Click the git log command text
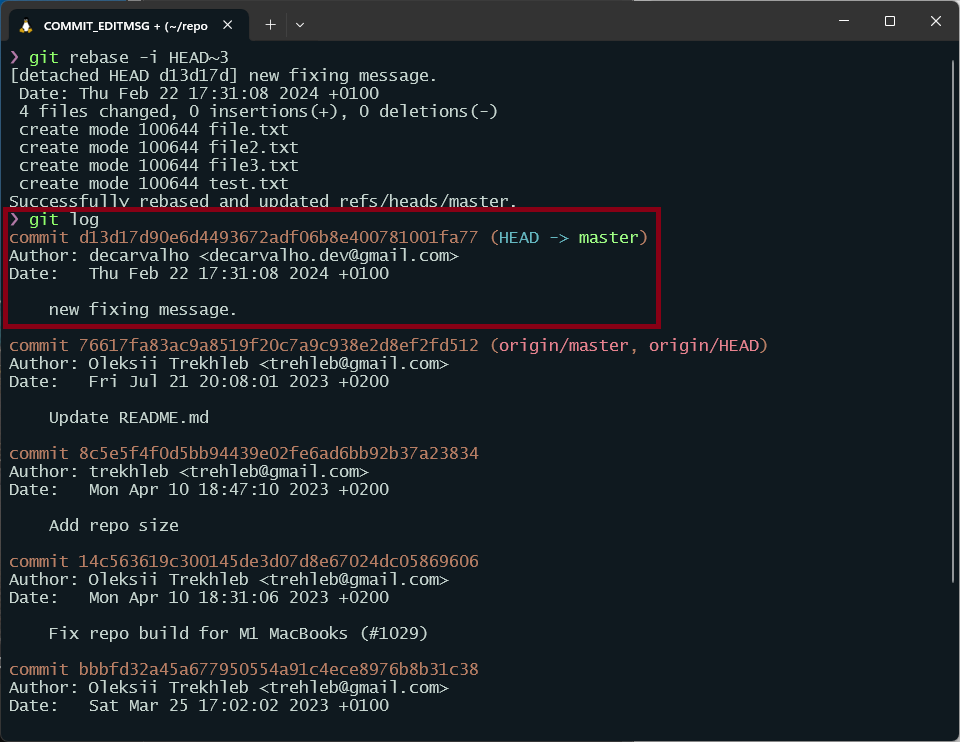The image size is (960, 742). click(64, 220)
